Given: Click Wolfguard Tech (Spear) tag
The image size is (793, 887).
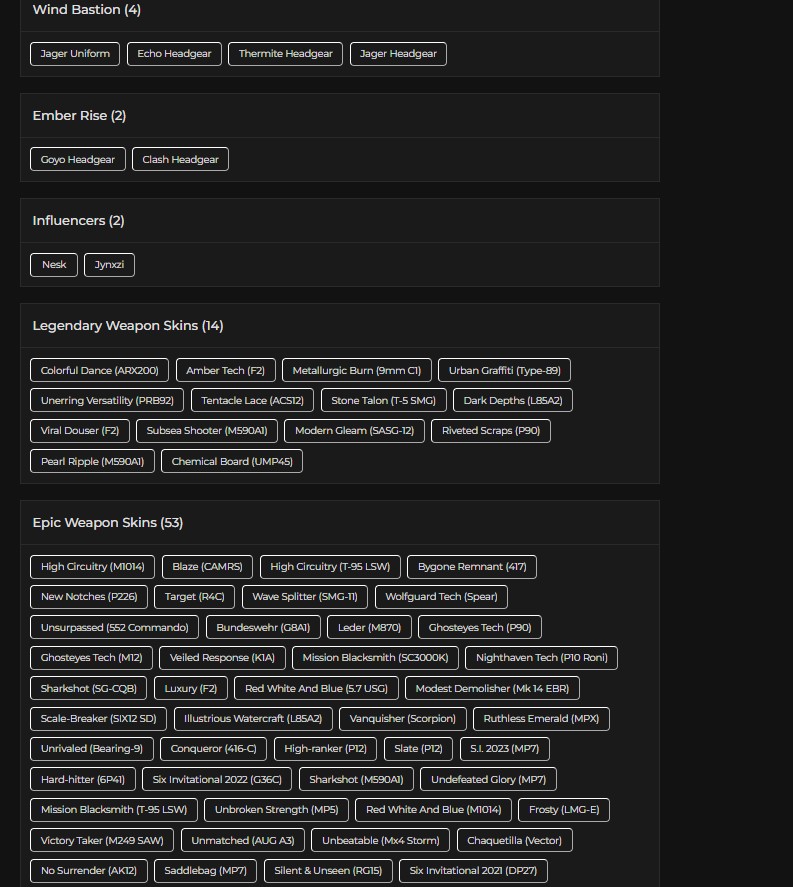Looking at the screenshot, I should 441,597.
